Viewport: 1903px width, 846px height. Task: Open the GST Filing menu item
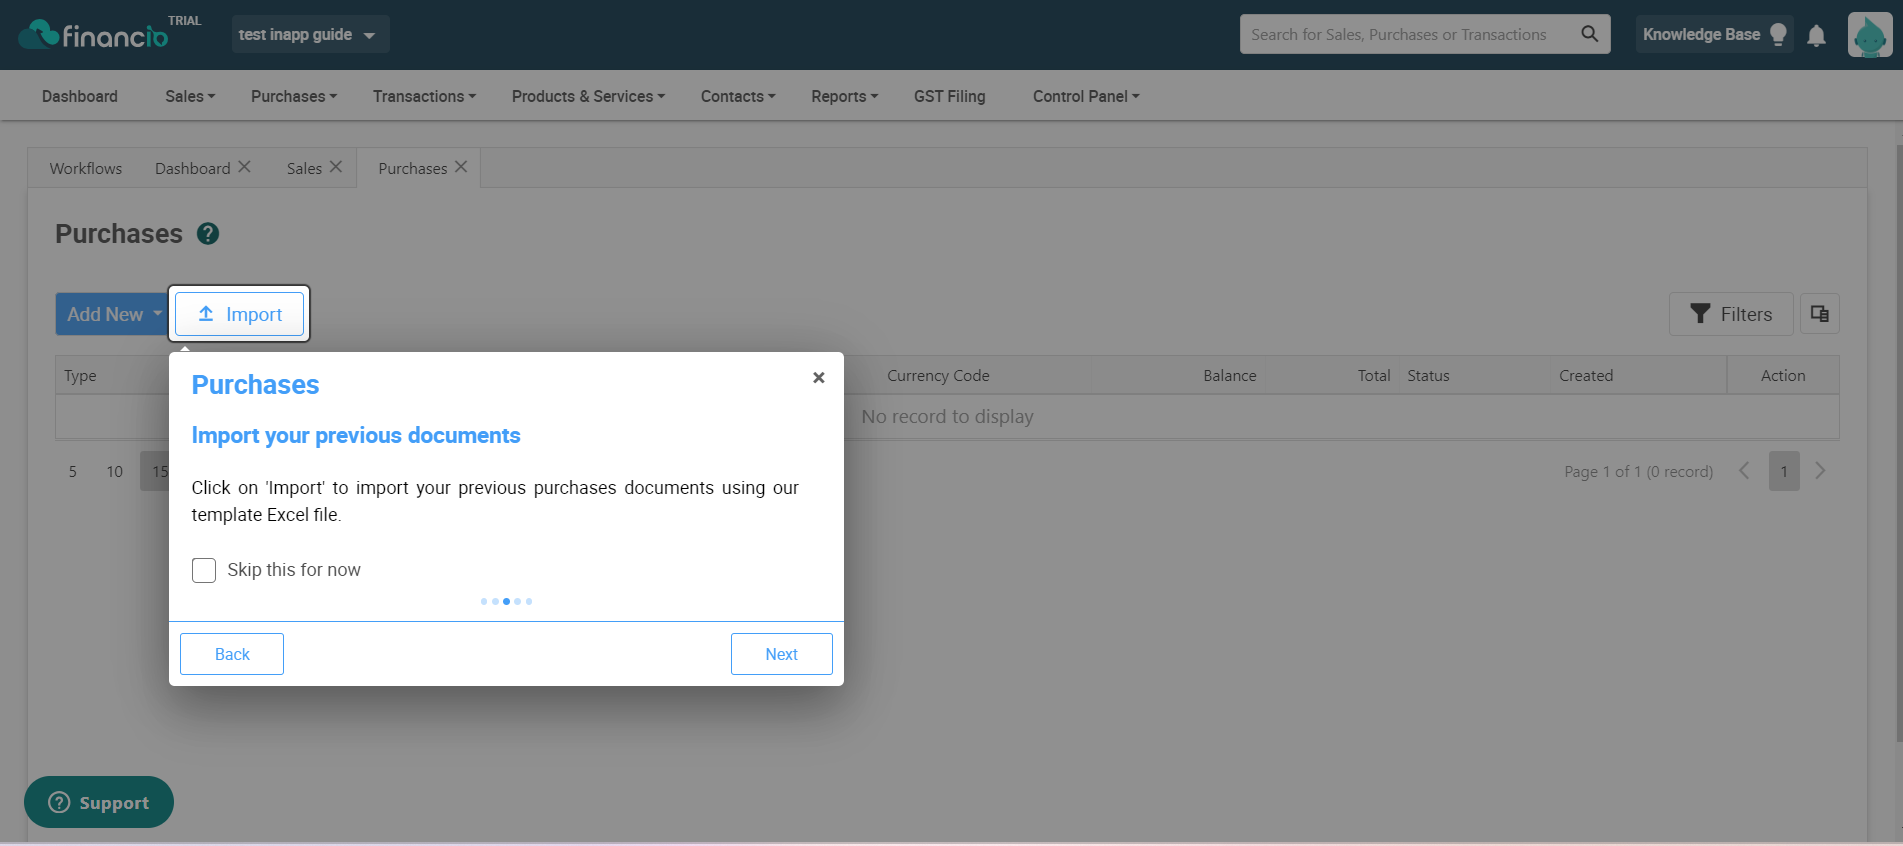[949, 96]
